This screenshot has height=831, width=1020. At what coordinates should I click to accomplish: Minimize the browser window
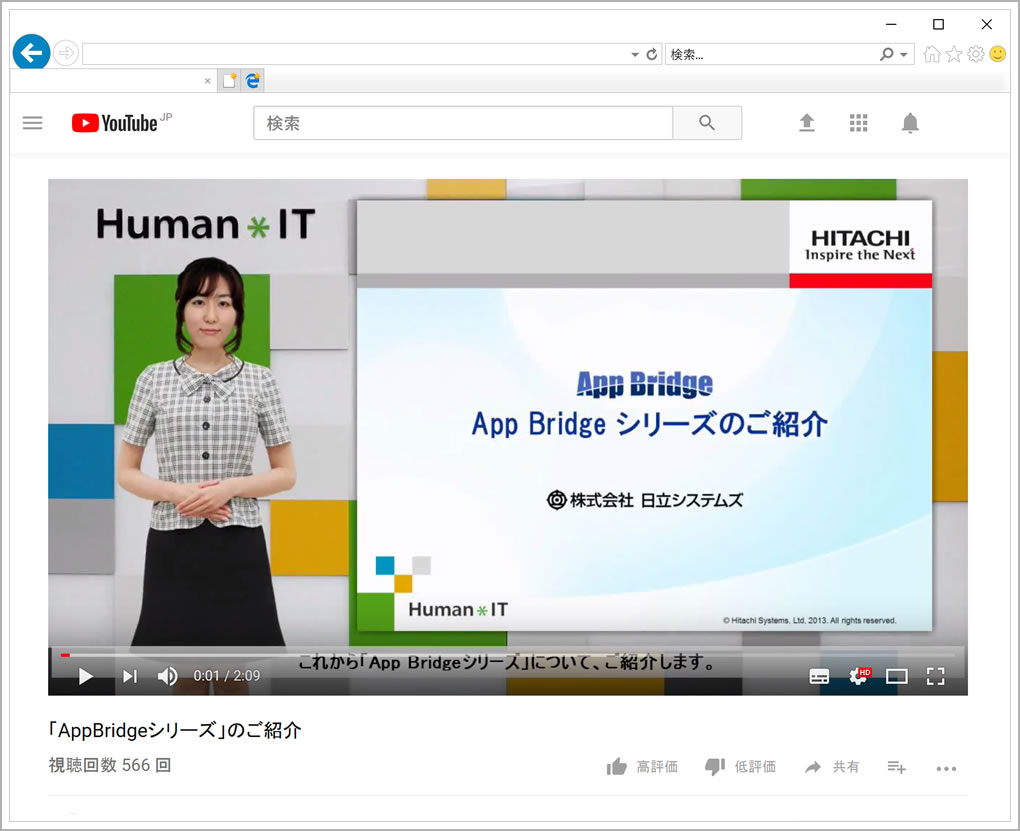click(891, 24)
